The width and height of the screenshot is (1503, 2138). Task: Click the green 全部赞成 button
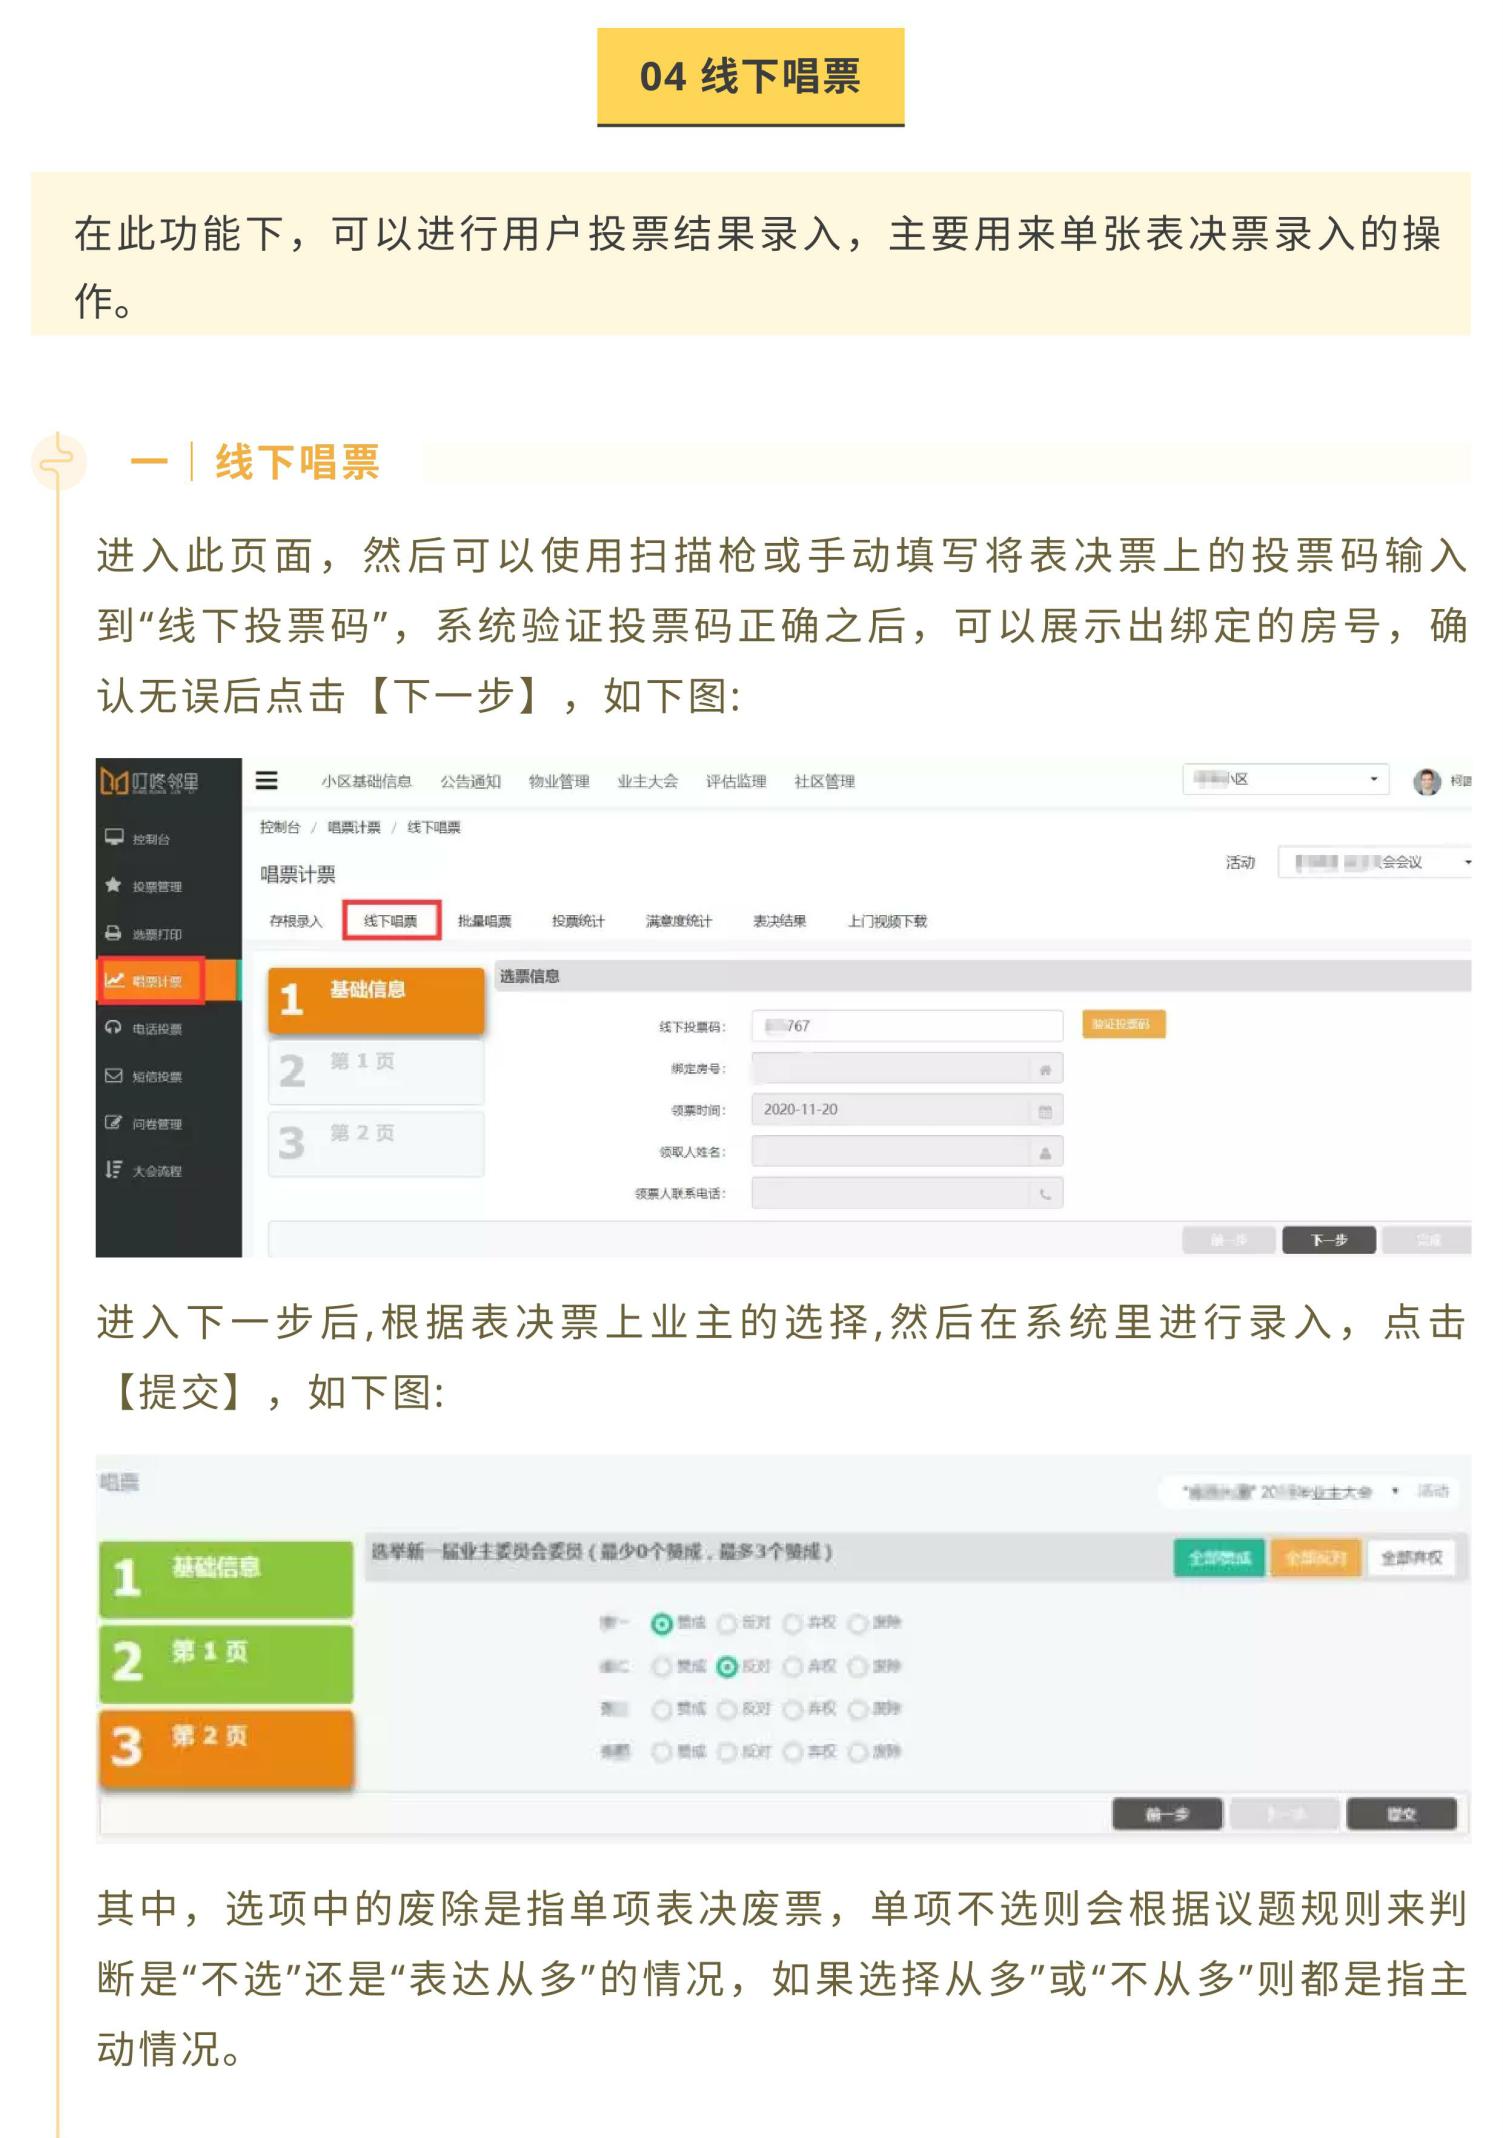pos(1218,1558)
